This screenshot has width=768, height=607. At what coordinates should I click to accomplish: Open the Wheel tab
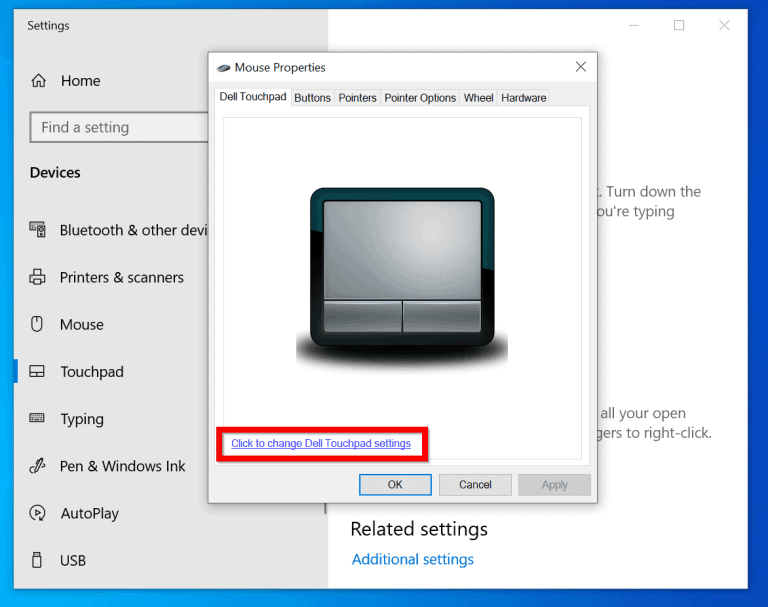pyautogui.click(x=479, y=97)
